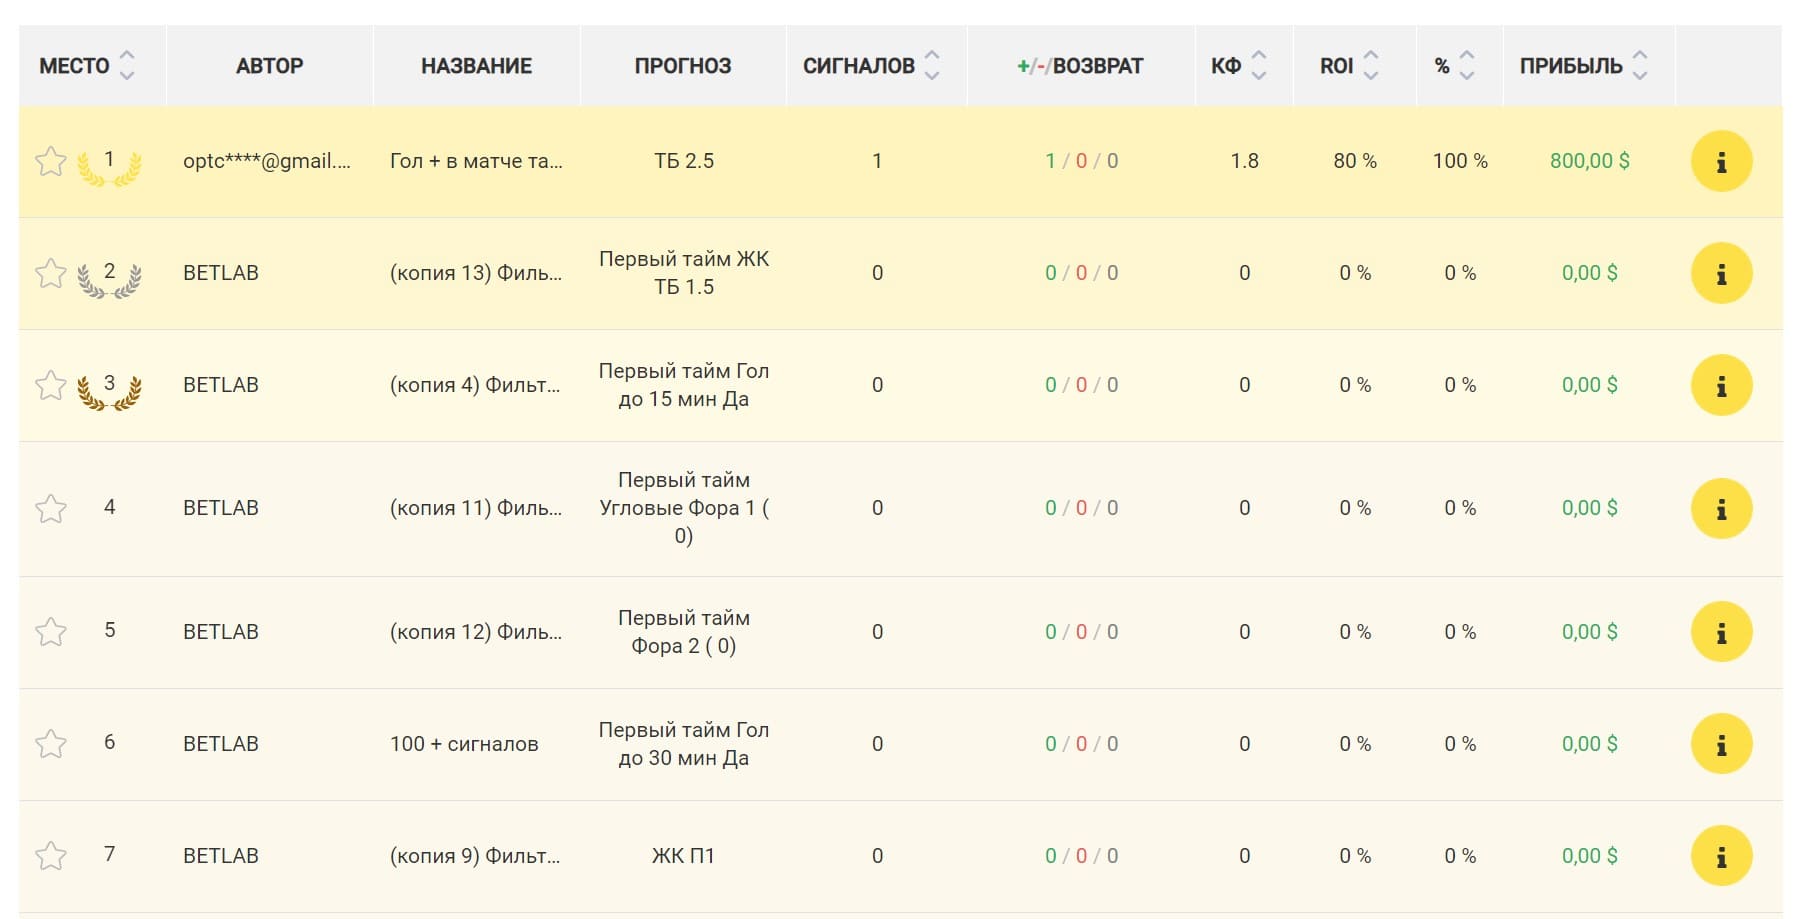Sort table by ПРИБЫЛЬ column arrows

click(x=1640, y=65)
